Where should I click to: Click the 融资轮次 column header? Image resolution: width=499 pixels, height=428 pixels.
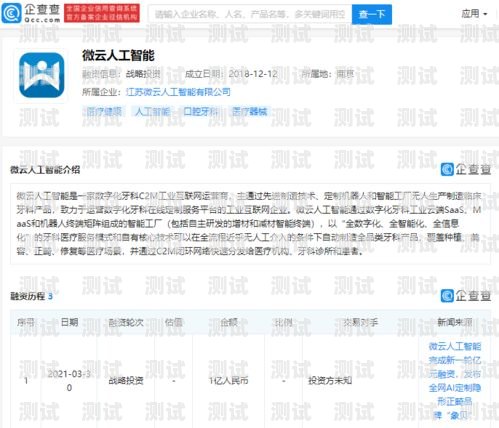[126, 322]
